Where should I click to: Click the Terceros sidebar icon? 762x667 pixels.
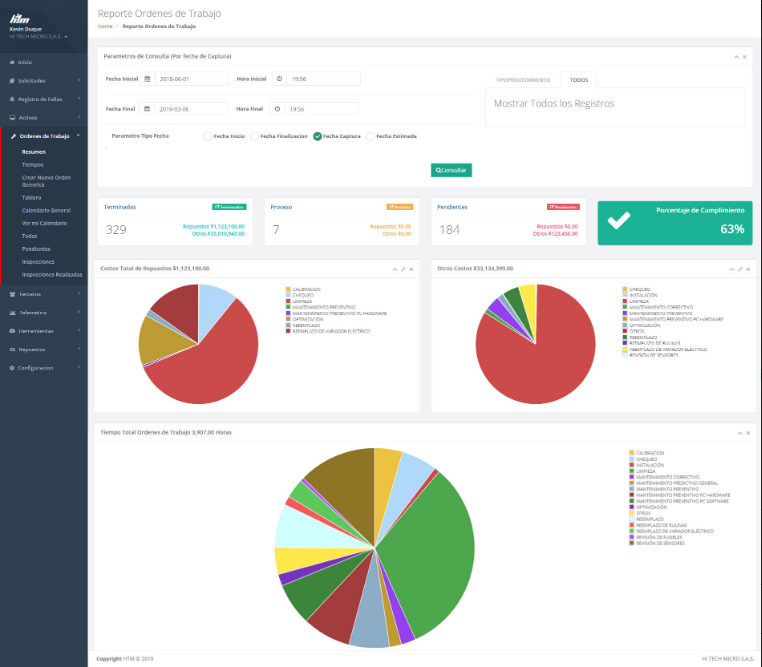tap(12, 294)
